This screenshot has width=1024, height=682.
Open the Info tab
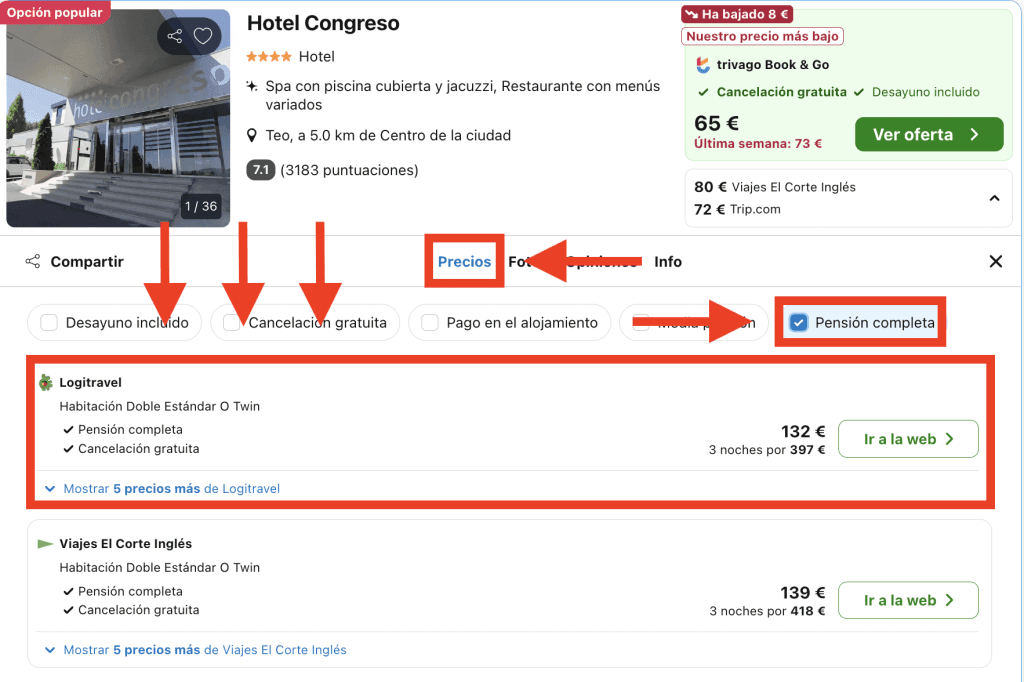[668, 261]
